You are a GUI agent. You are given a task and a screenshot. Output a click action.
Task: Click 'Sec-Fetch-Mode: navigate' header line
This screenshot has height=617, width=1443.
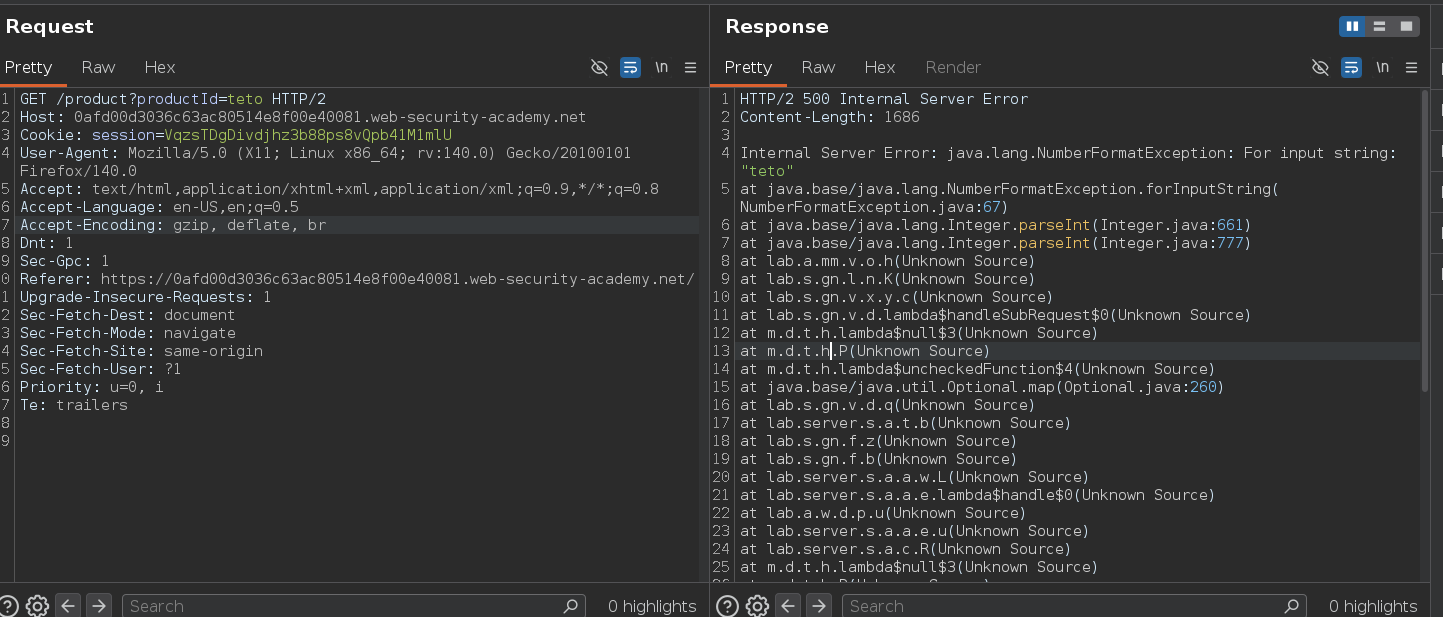click(x=128, y=333)
